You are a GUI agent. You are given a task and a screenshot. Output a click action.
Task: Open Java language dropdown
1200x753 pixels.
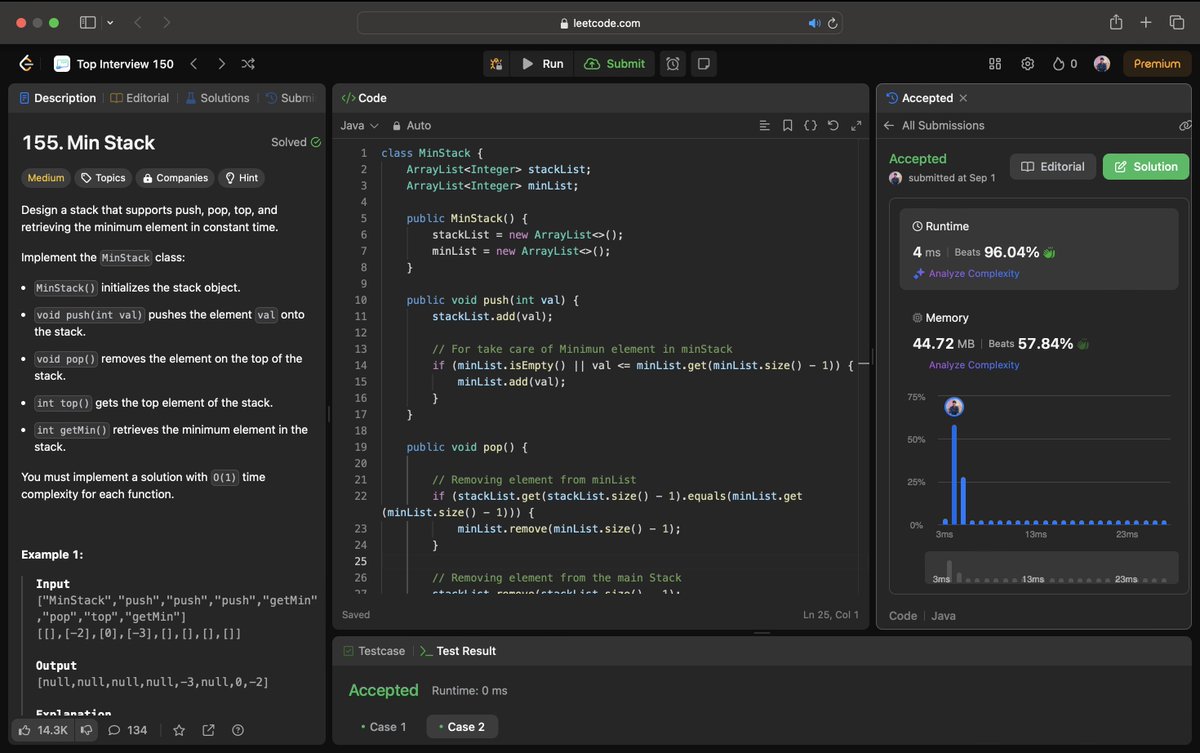point(359,125)
